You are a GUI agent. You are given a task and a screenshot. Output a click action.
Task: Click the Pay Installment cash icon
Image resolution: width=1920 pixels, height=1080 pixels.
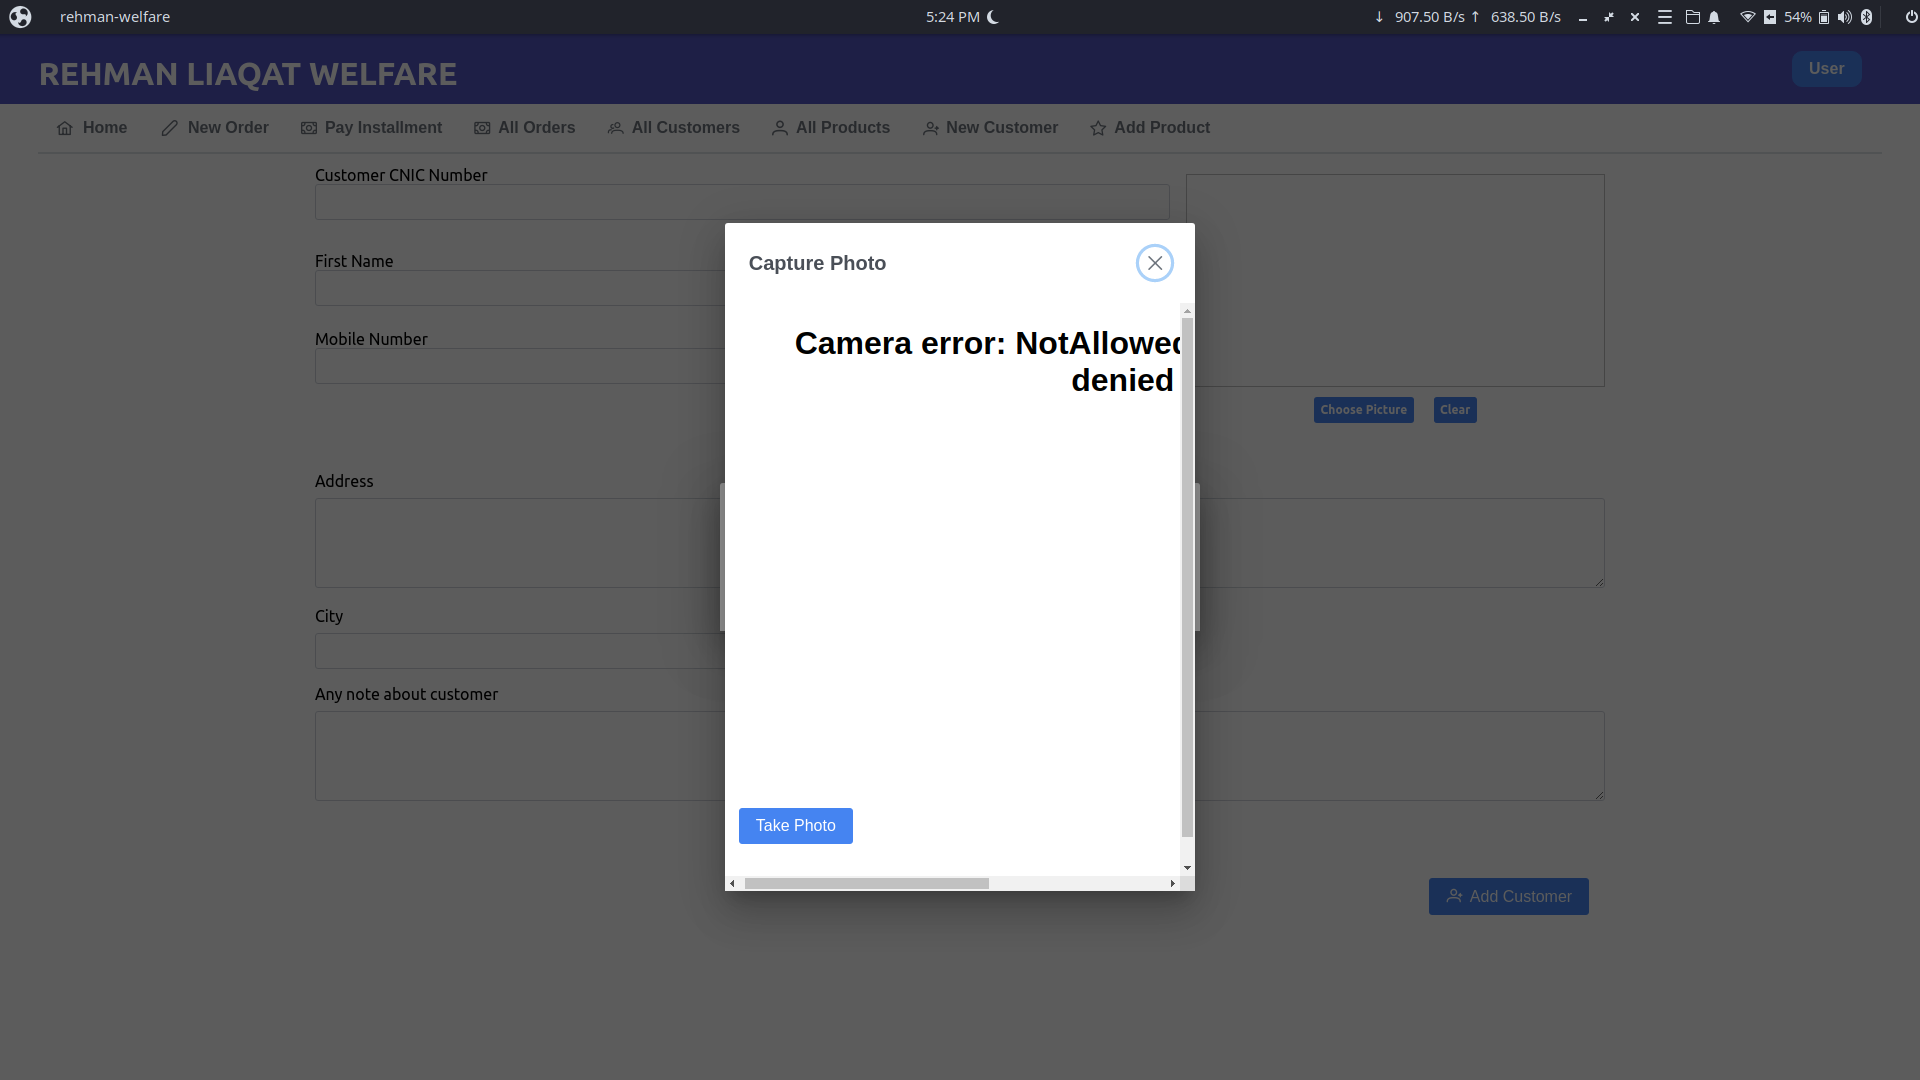[x=309, y=128]
